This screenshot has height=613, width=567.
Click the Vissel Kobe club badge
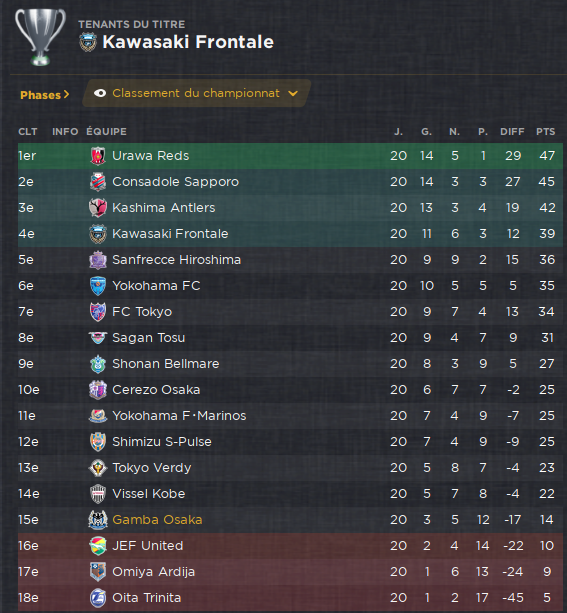98,494
